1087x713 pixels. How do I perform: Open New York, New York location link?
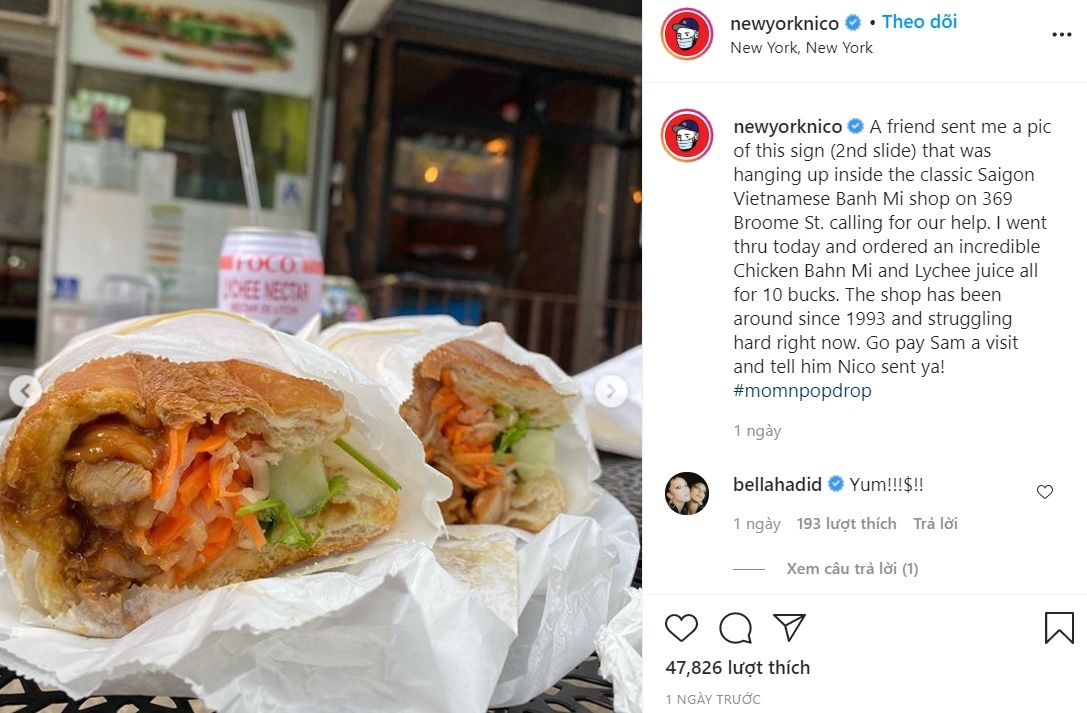(801, 48)
